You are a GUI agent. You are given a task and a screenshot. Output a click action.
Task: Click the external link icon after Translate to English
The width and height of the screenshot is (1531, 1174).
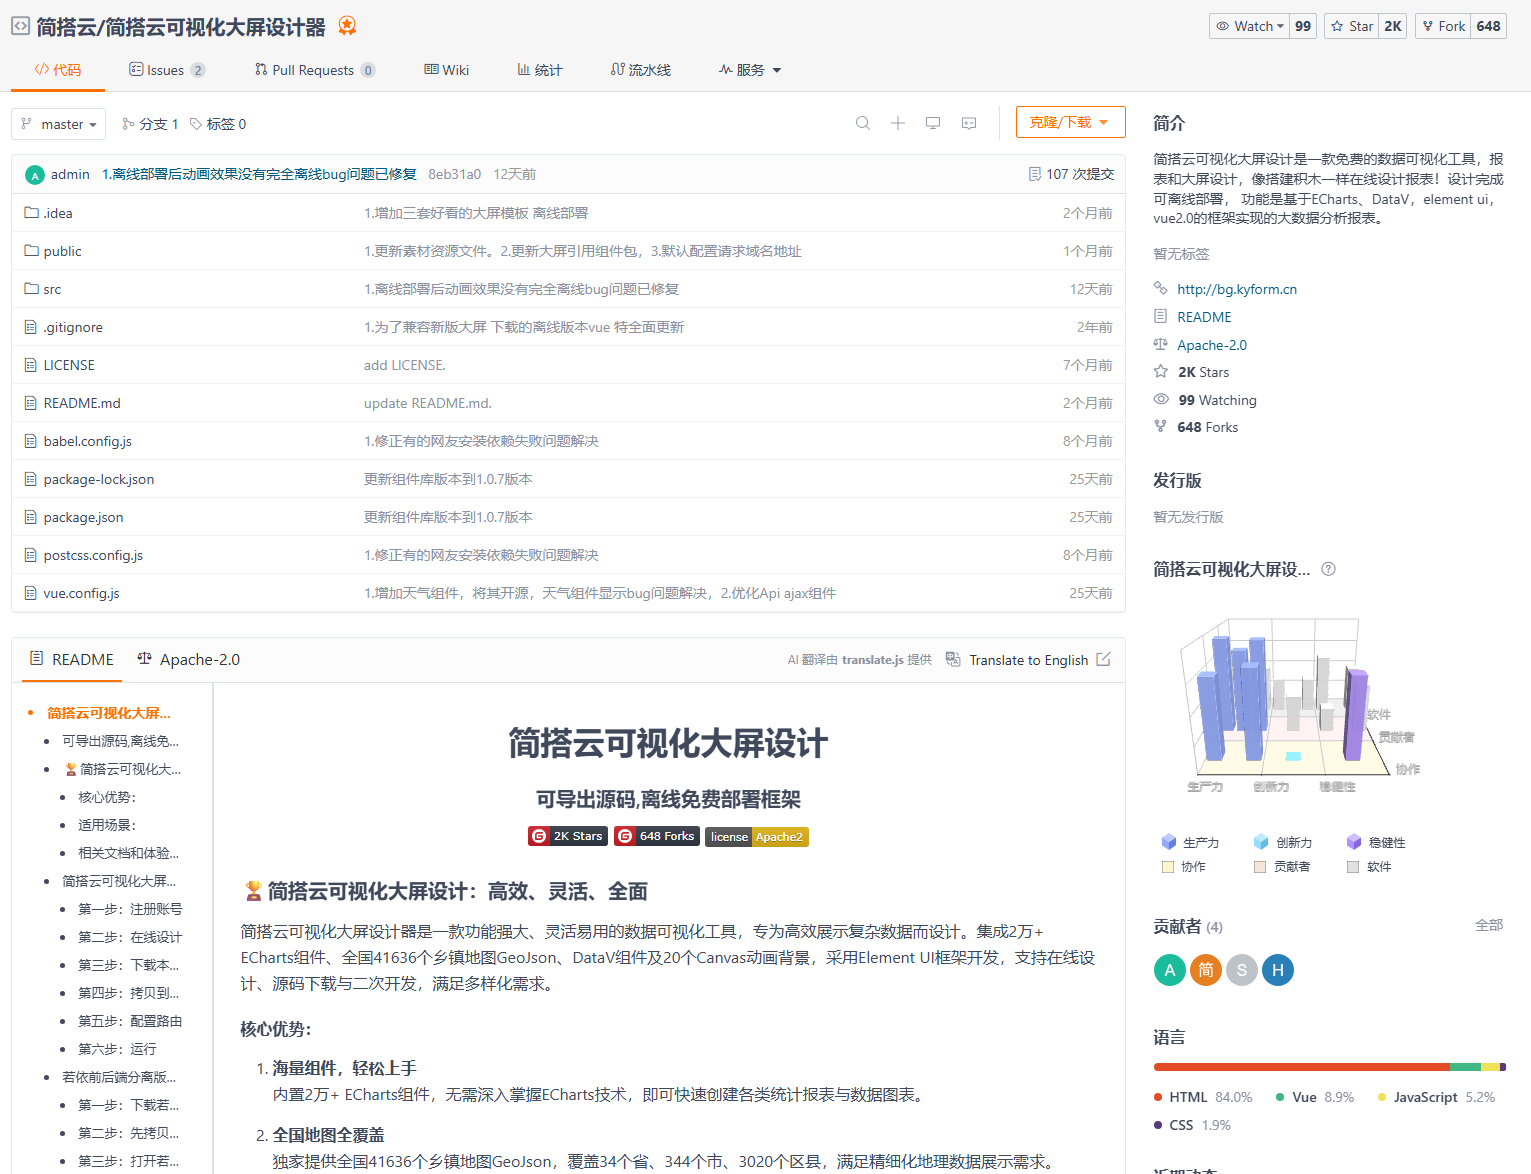click(1104, 659)
